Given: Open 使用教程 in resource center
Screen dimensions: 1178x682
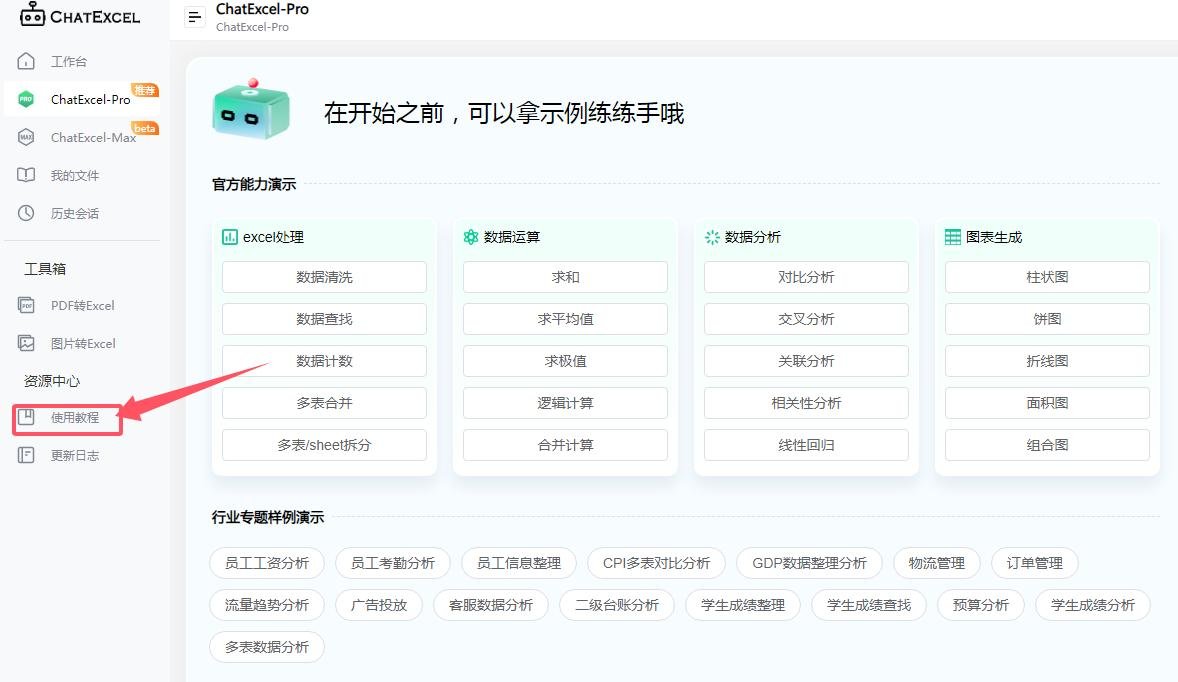Looking at the screenshot, I should click(x=74, y=418).
